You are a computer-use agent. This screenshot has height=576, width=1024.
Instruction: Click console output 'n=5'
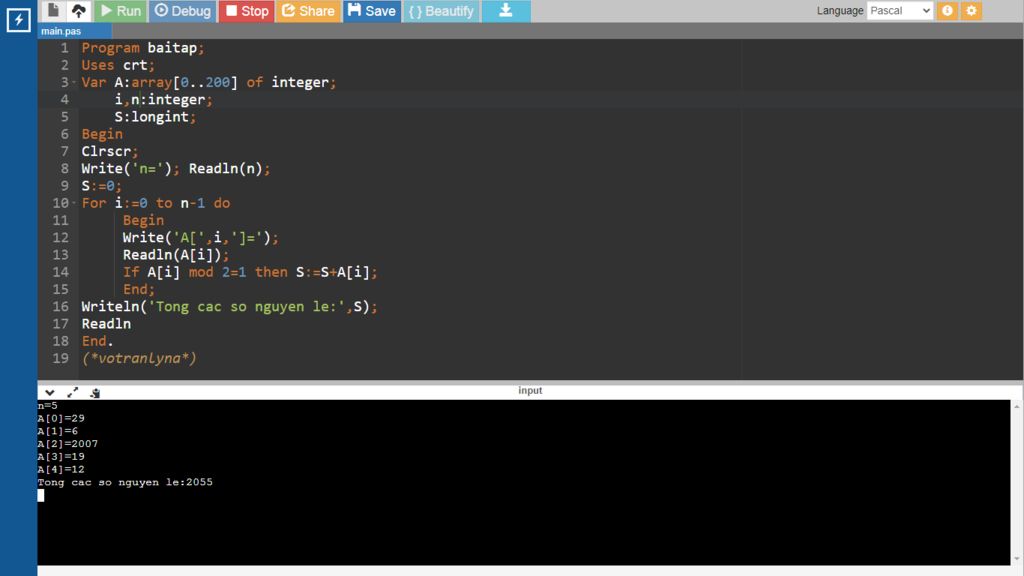pyautogui.click(x=47, y=406)
